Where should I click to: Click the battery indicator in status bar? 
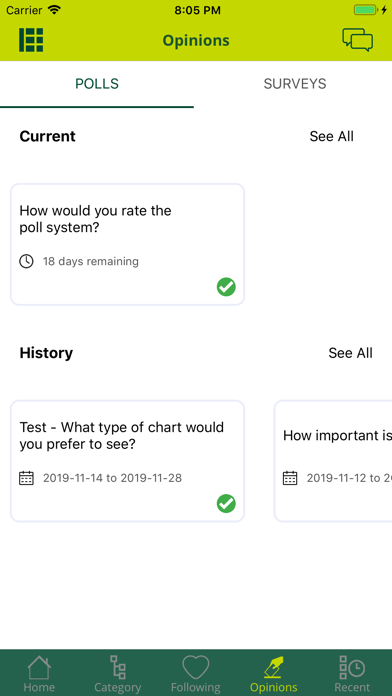(x=365, y=10)
